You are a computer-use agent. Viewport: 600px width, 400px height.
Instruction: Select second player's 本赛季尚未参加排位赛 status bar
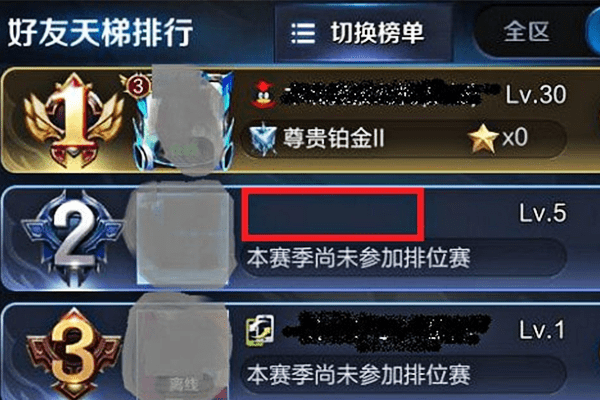pyautogui.click(x=404, y=257)
